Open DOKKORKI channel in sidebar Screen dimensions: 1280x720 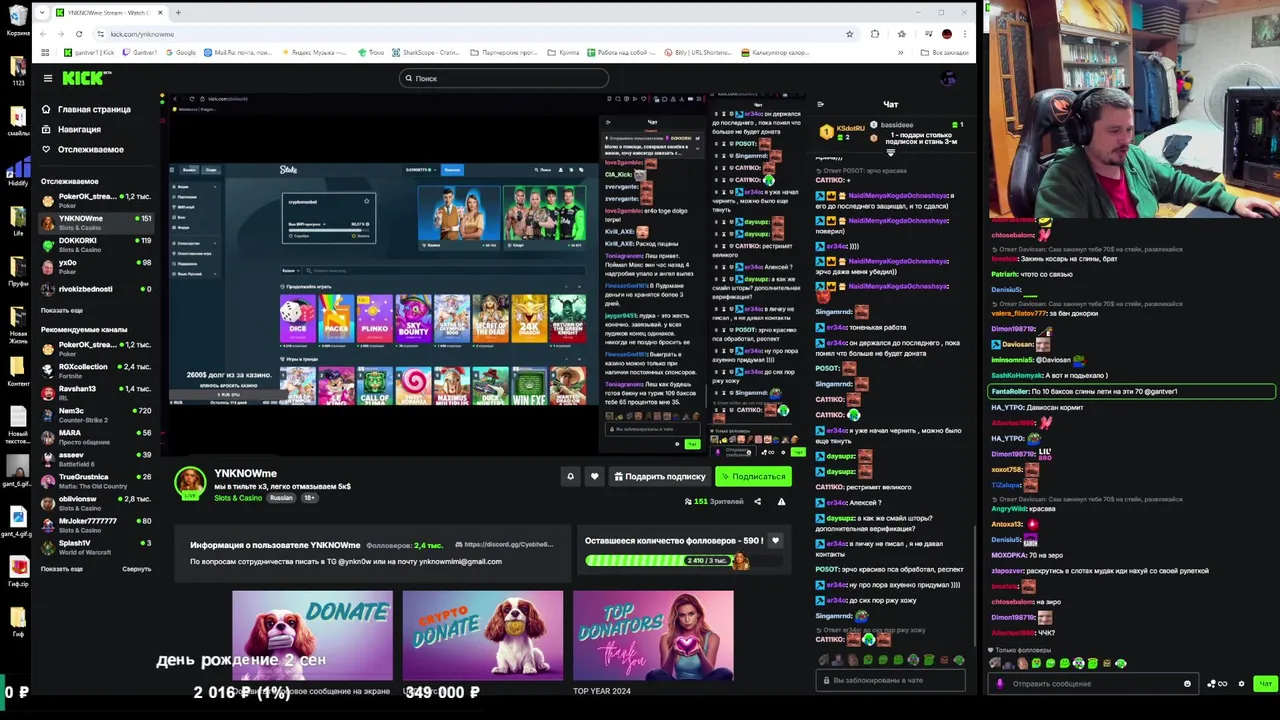(96, 244)
